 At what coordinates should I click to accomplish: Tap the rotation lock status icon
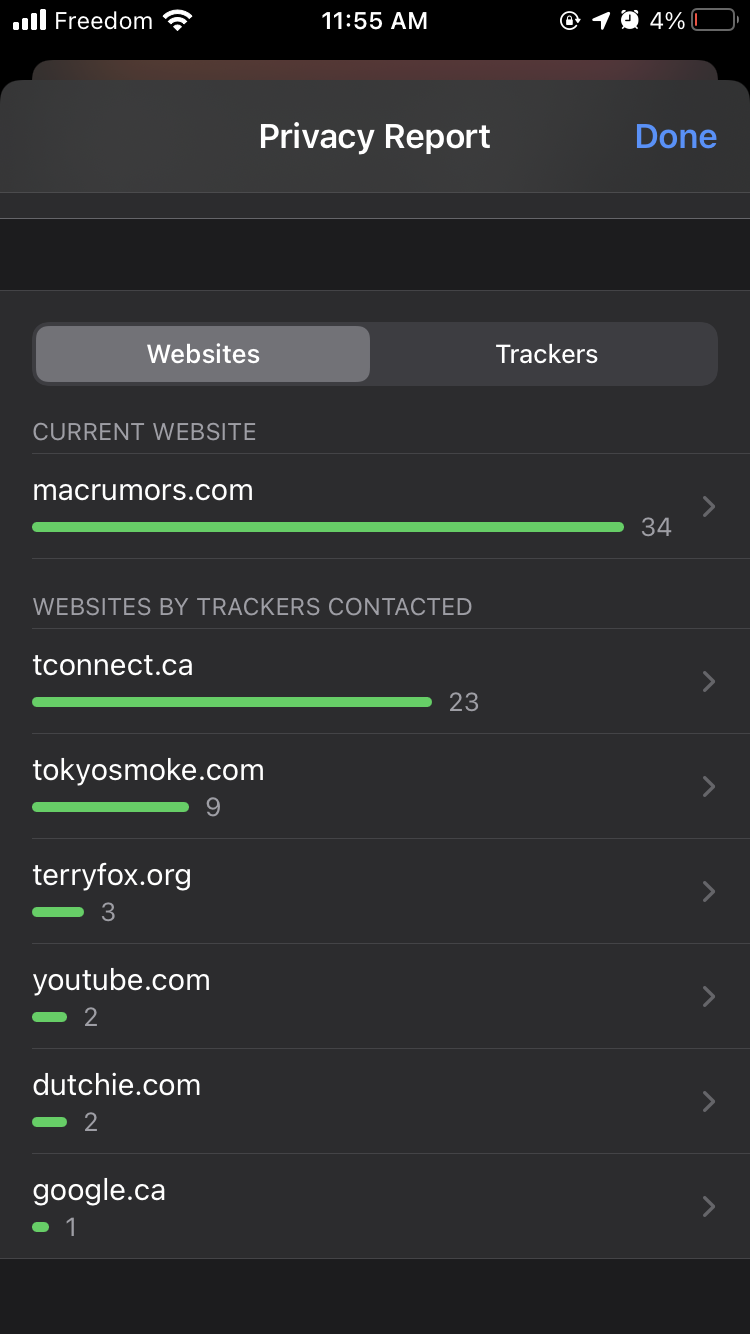[x=570, y=20]
